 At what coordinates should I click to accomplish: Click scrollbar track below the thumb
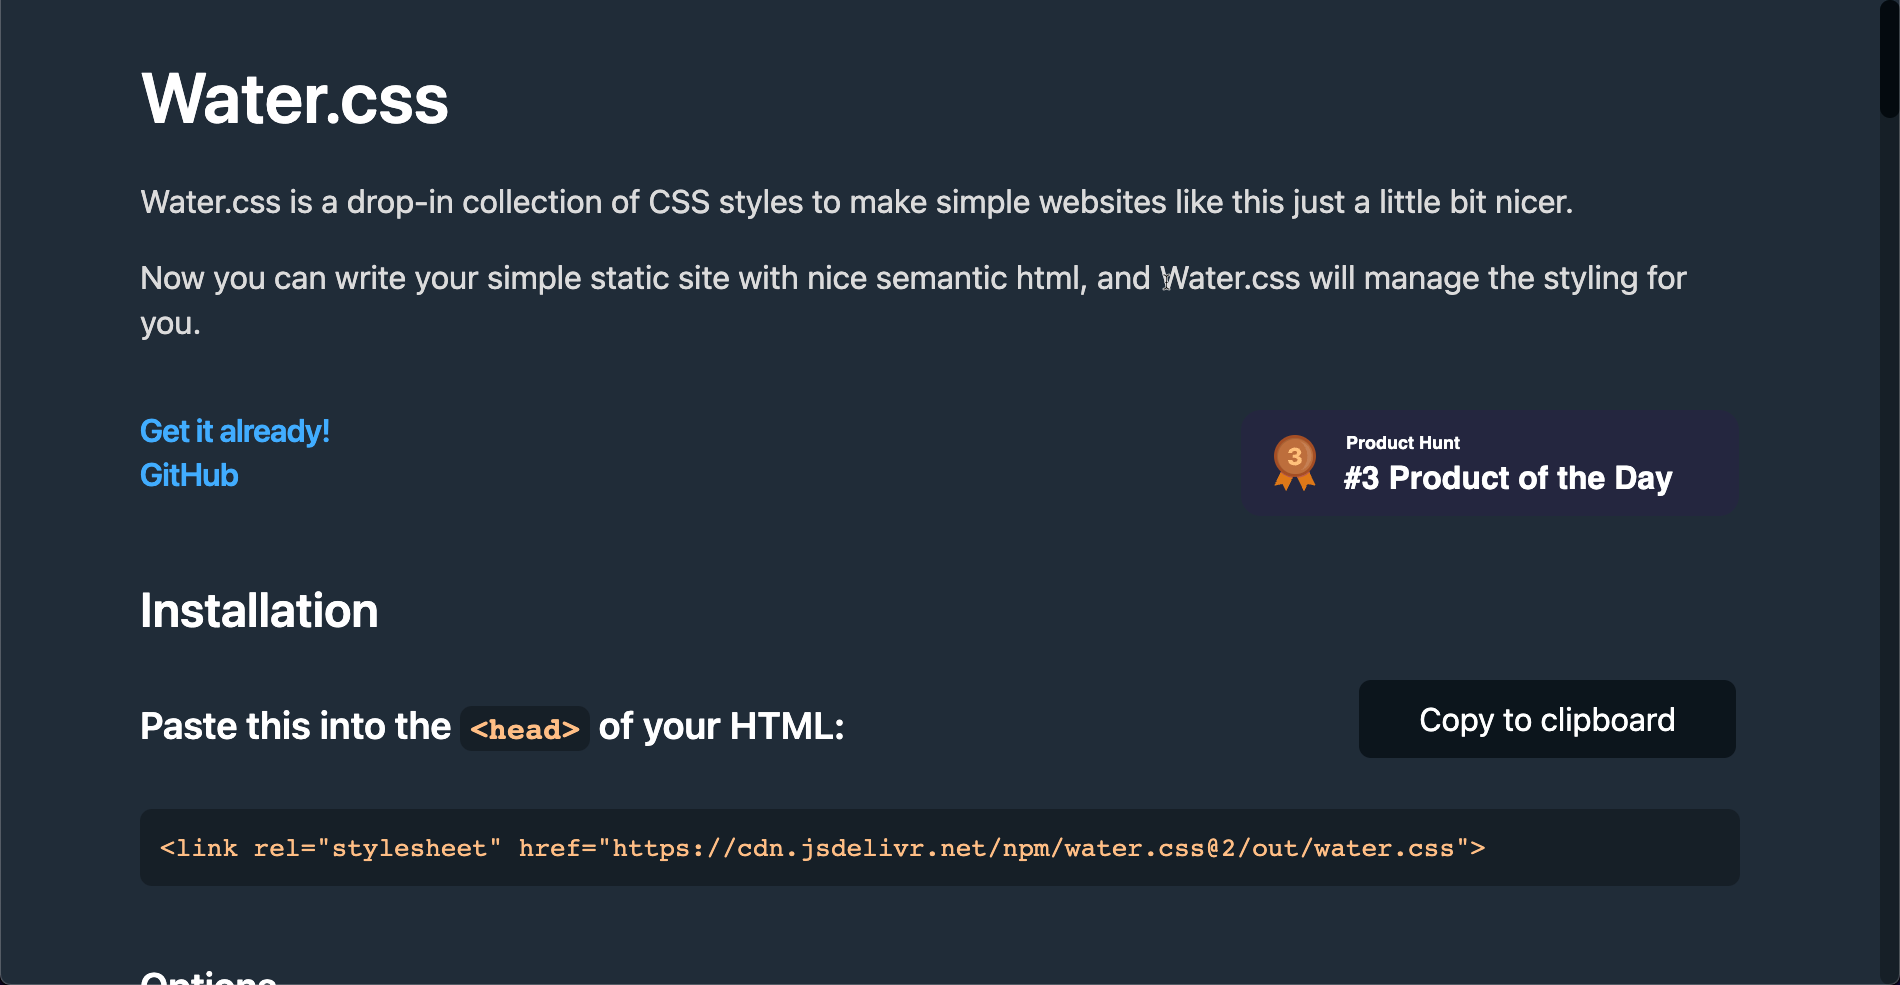pyautogui.click(x=1889, y=550)
